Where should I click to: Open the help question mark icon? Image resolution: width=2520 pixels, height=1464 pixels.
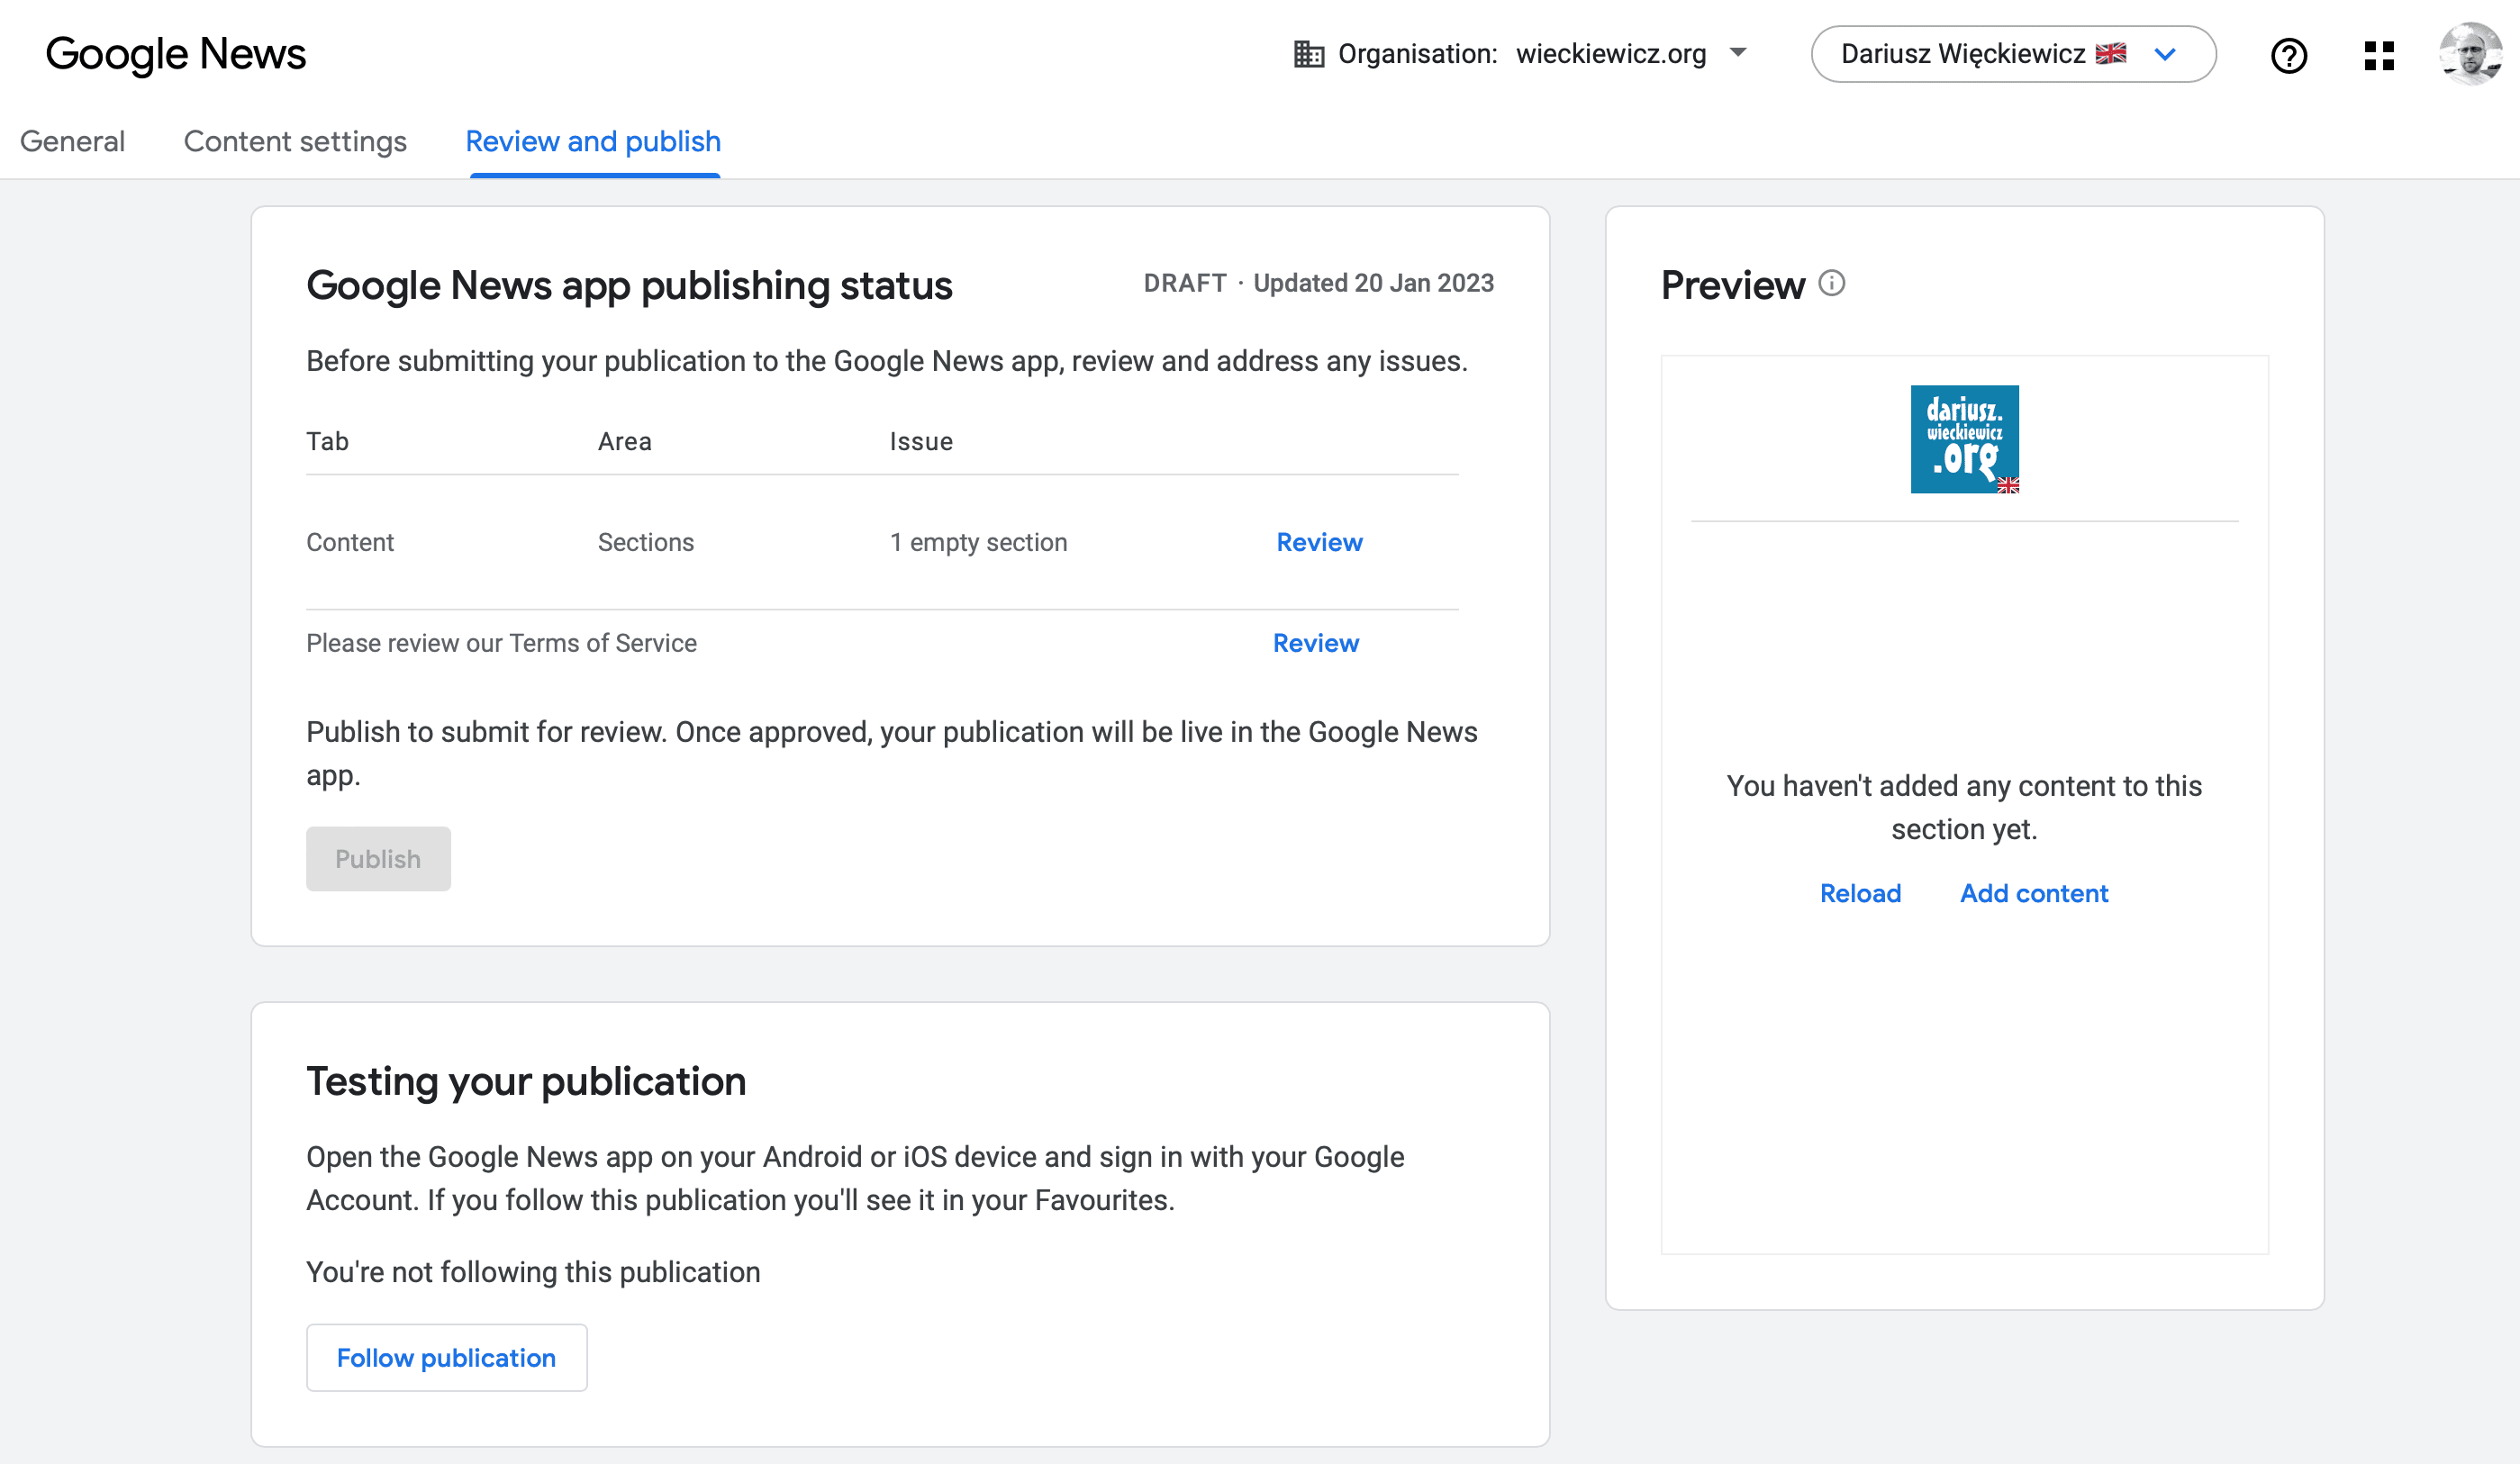(x=2288, y=55)
